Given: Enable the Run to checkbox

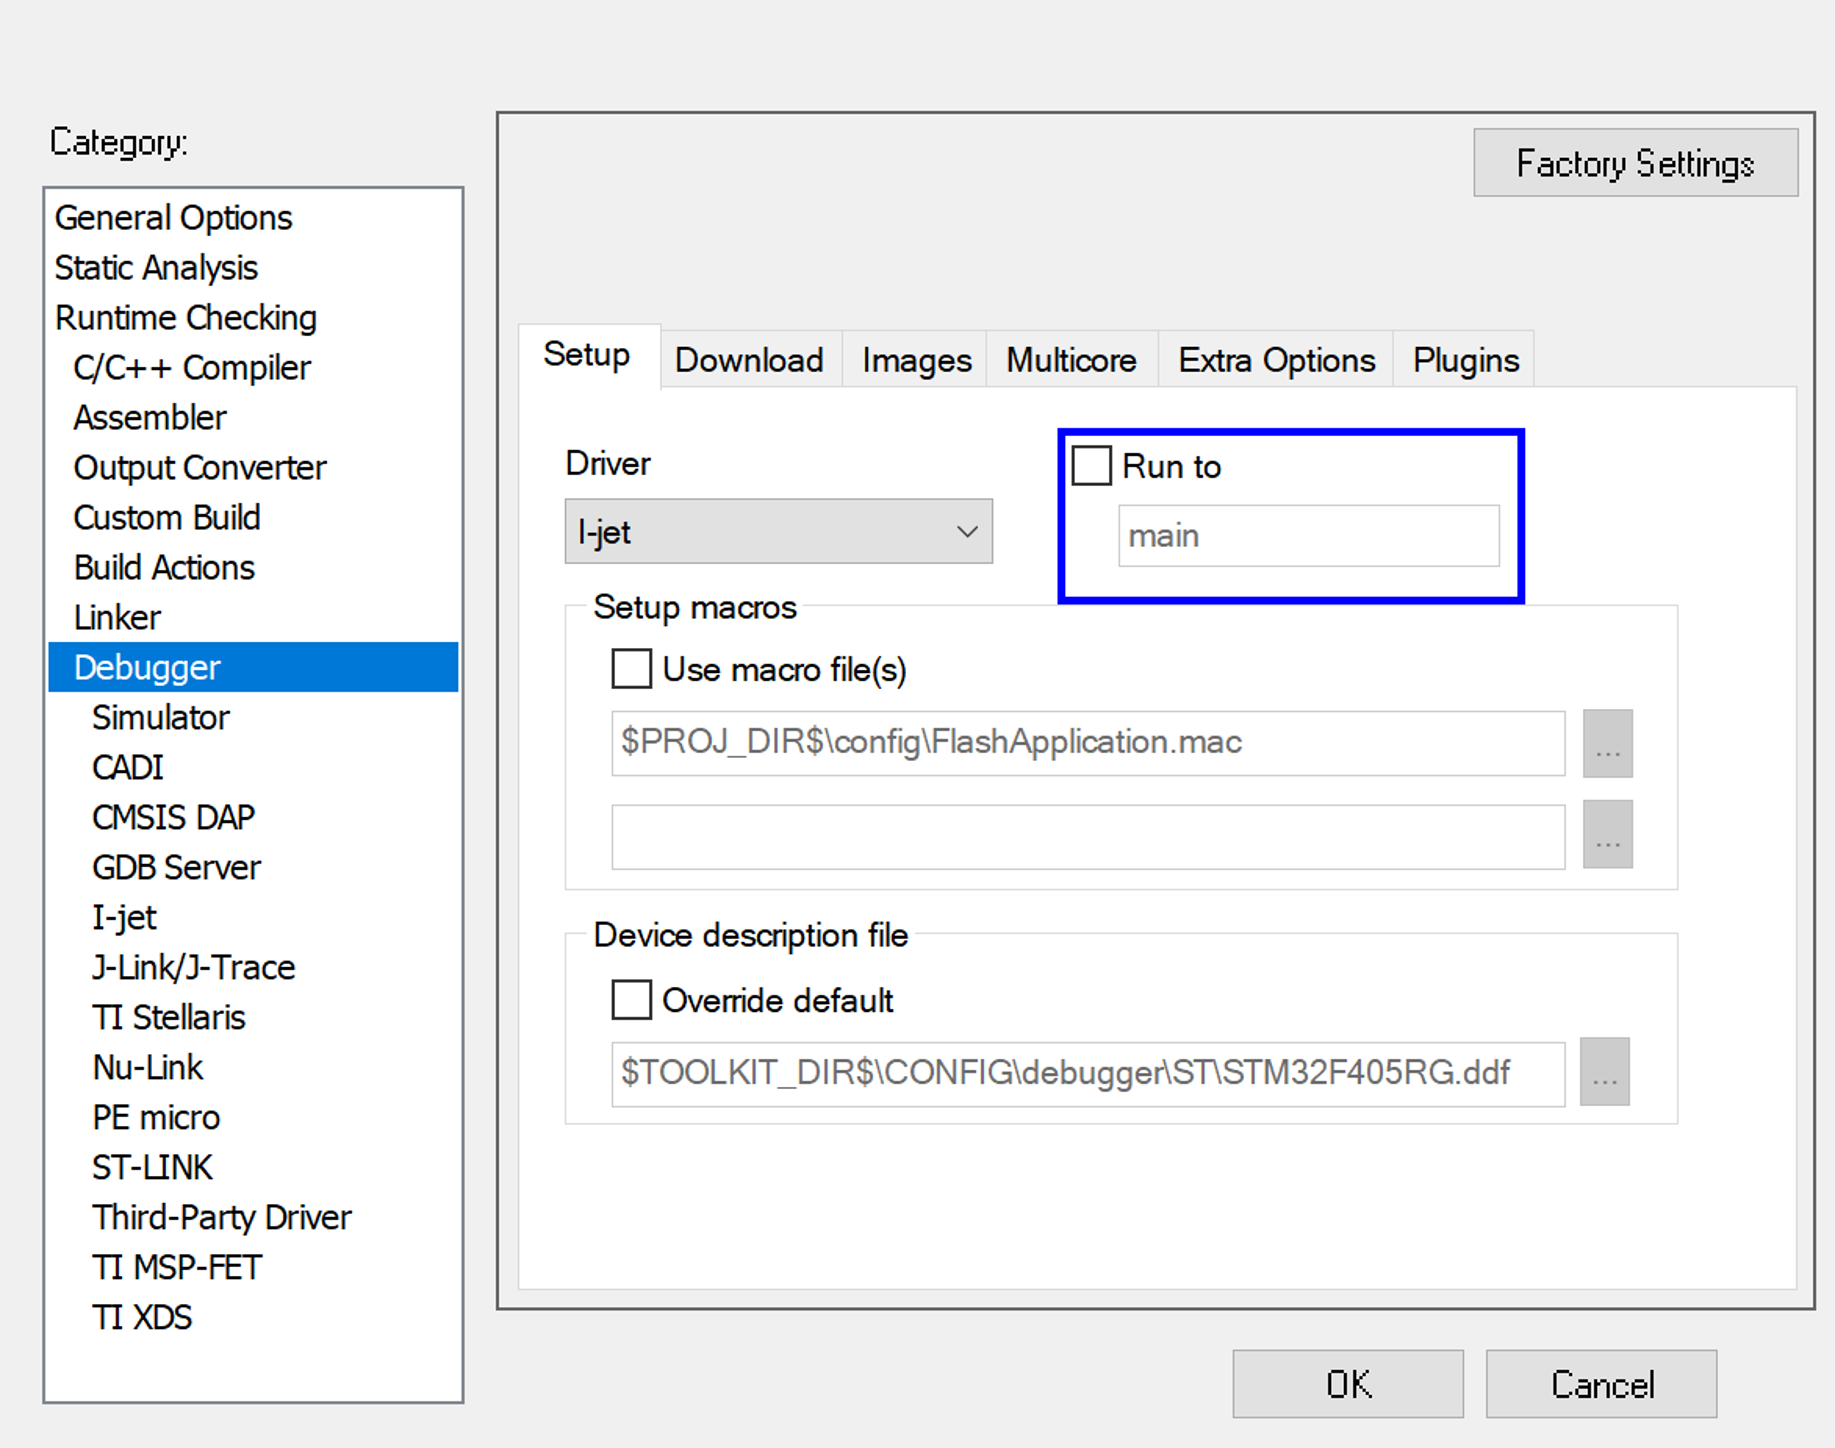Looking at the screenshot, I should [x=1091, y=465].
